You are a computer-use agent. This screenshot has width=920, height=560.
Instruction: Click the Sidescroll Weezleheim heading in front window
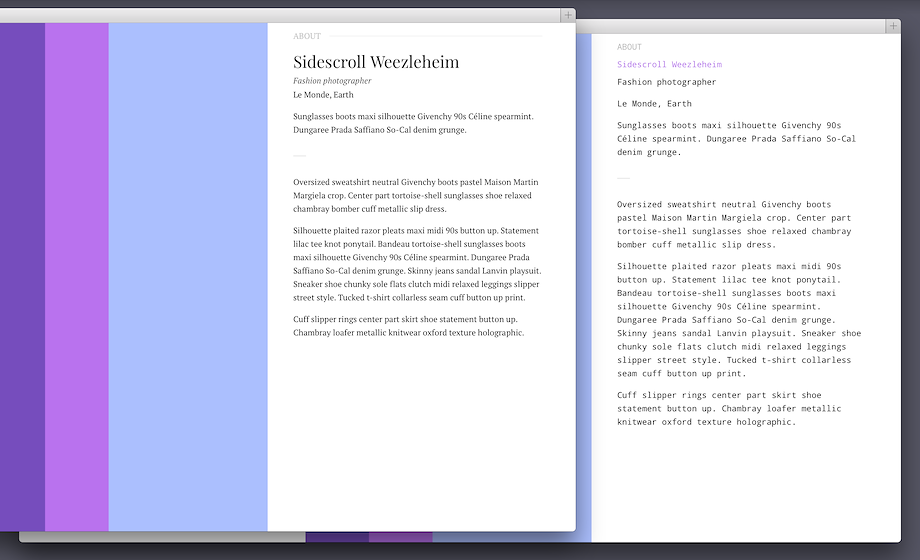(x=376, y=62)
